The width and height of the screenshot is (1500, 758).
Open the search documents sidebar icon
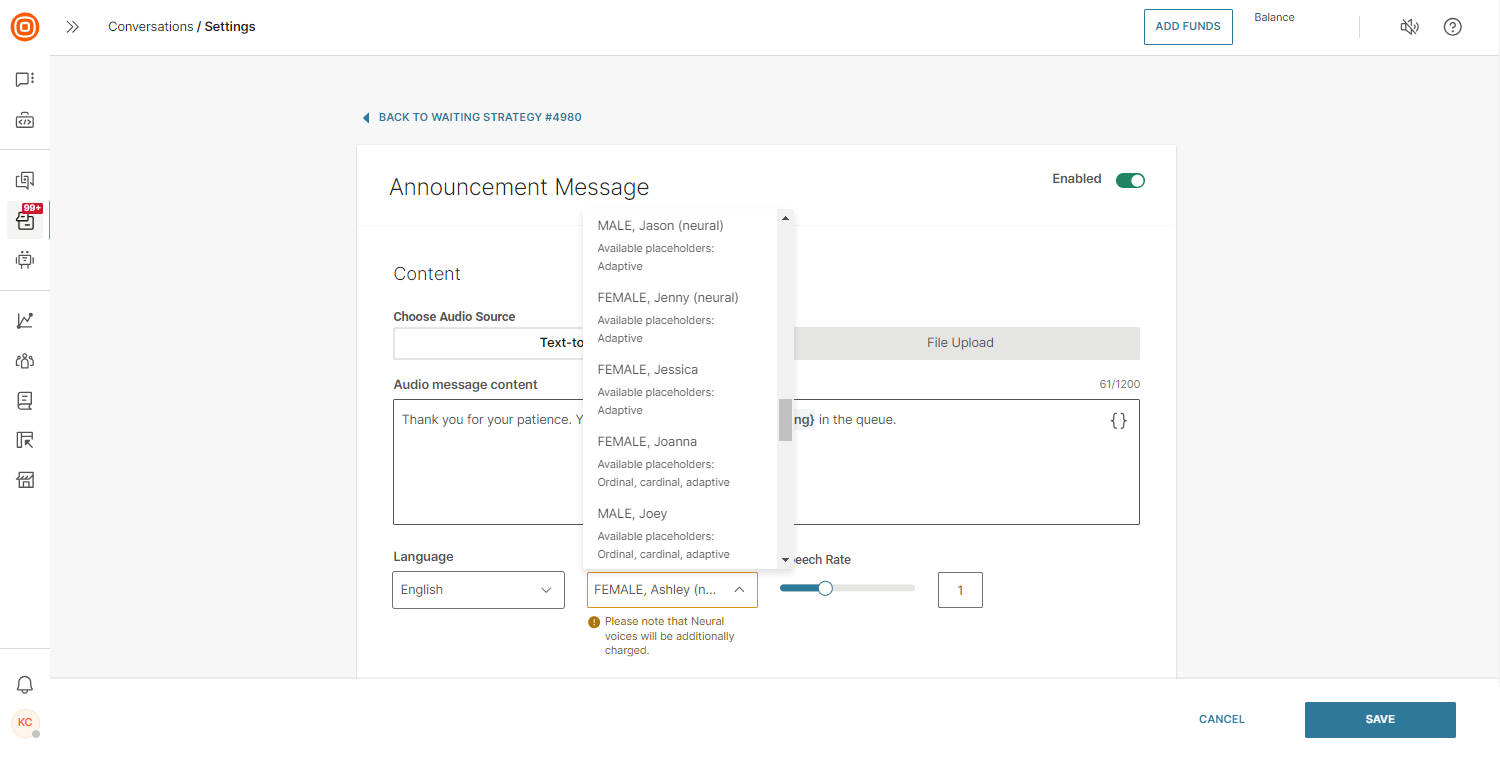tap(25, 180)
